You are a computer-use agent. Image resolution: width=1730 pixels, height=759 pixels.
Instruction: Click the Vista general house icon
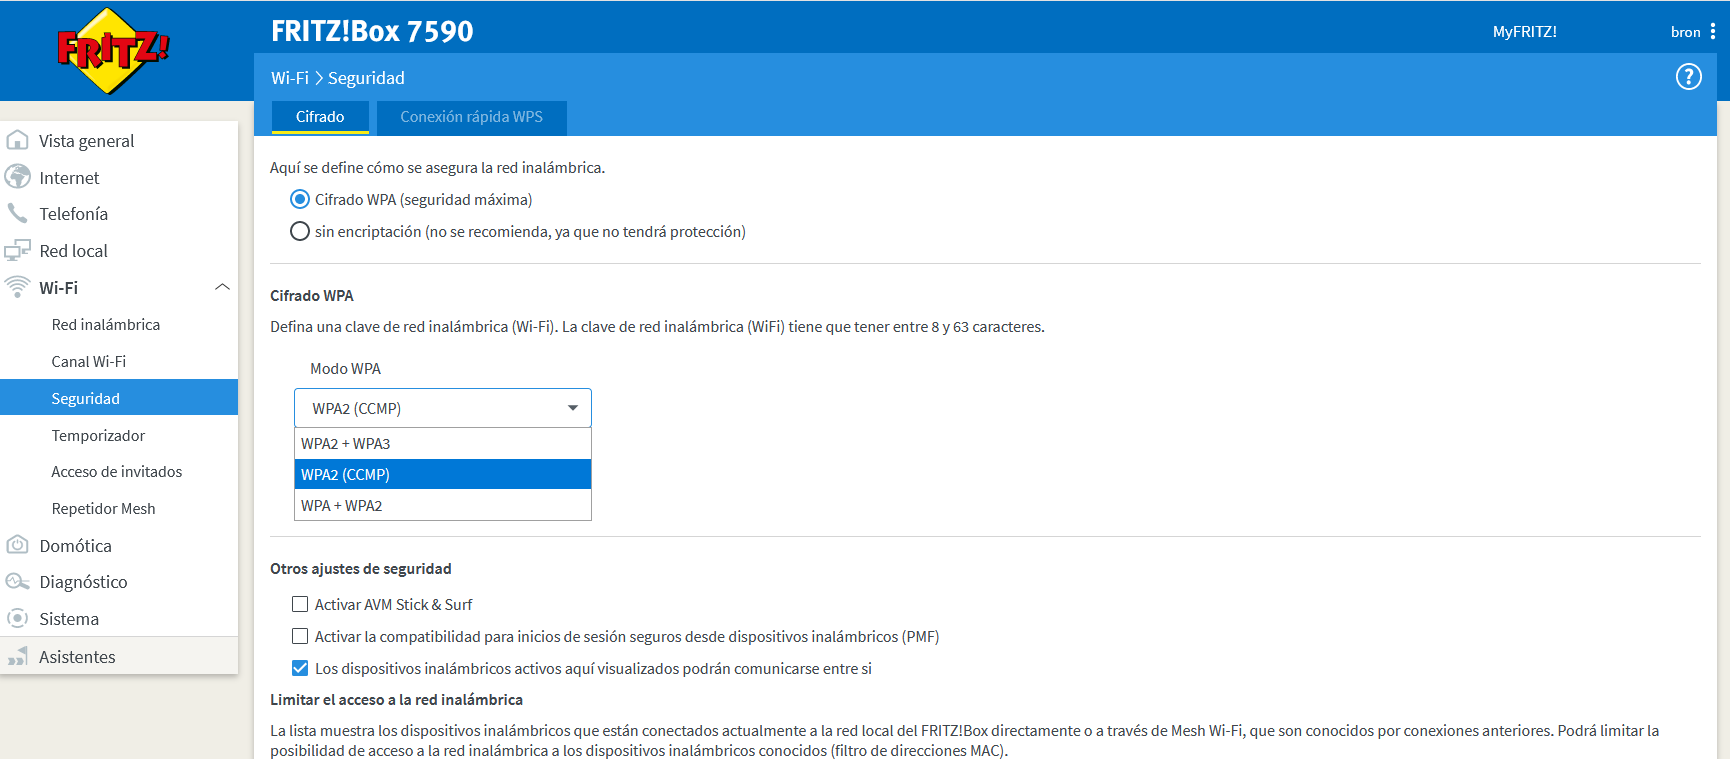click(17, 140)
